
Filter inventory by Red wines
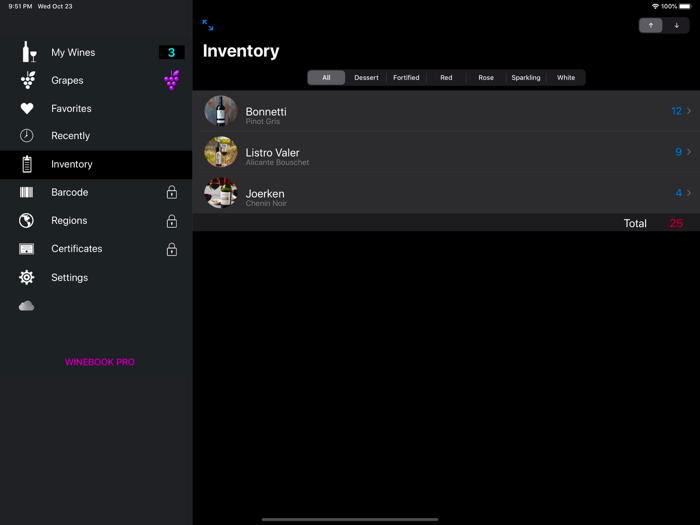(x=446, y=78)
